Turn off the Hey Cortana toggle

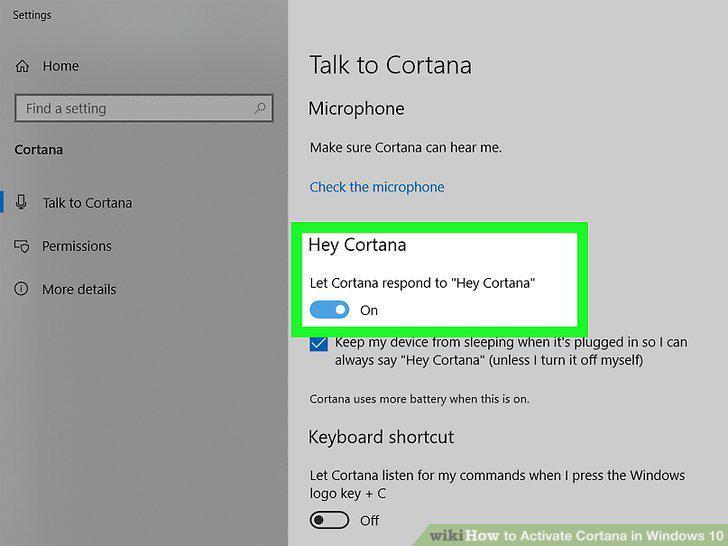point(329,310)
